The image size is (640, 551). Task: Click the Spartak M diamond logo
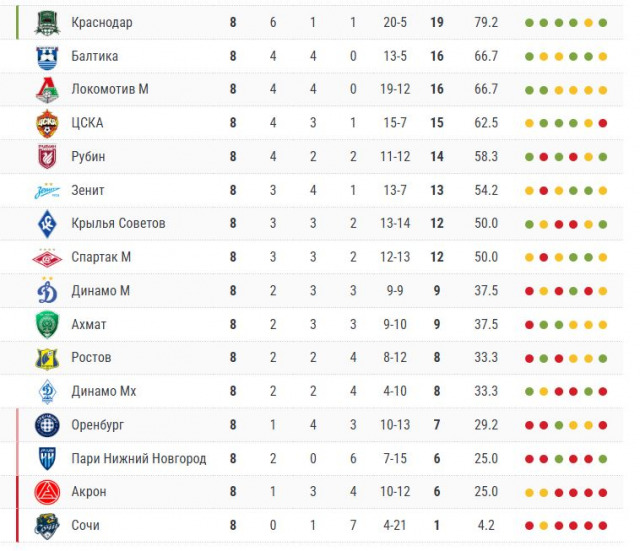[48, 257]
